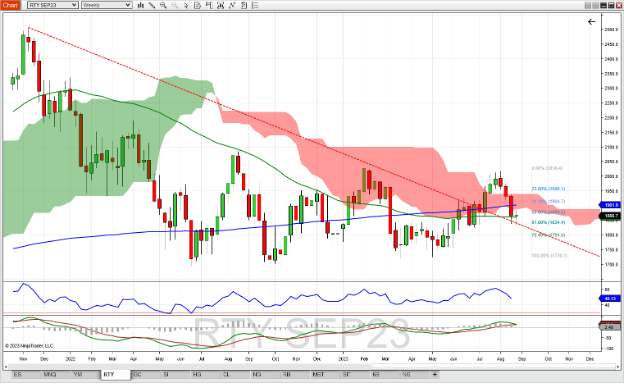Click the grey MACD value marker 2.40
The height and width of the screenshot is (384, 624).
coord(610,327)
